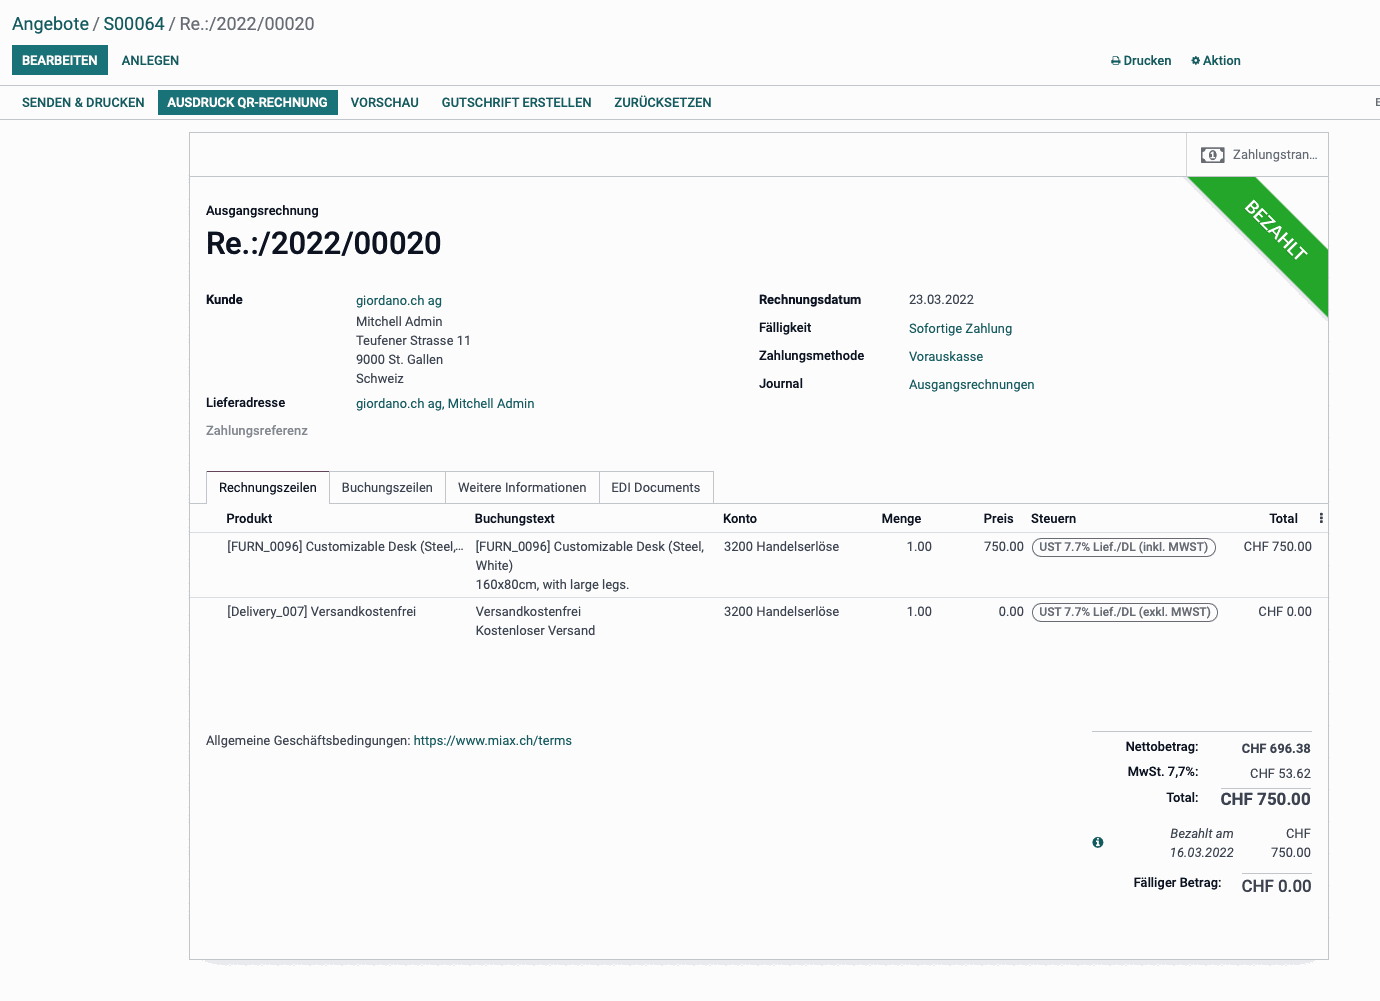The height and width of the screenshot is (1001, 1380).
Task: Click the BEARBEITEN button
Action: pos(60,60)
